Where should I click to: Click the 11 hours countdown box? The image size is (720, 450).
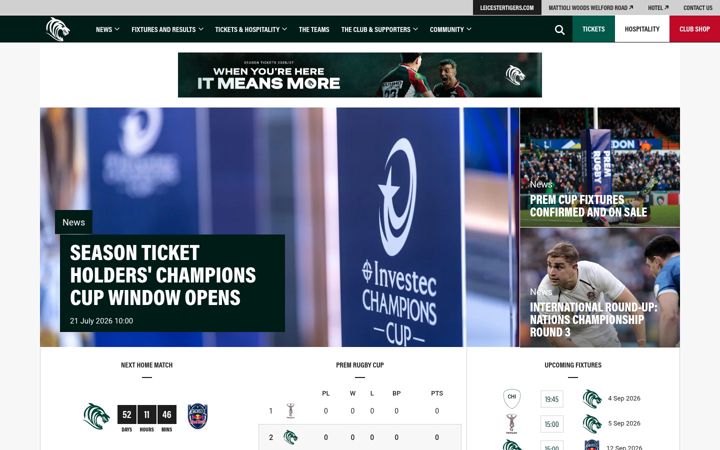146,415
